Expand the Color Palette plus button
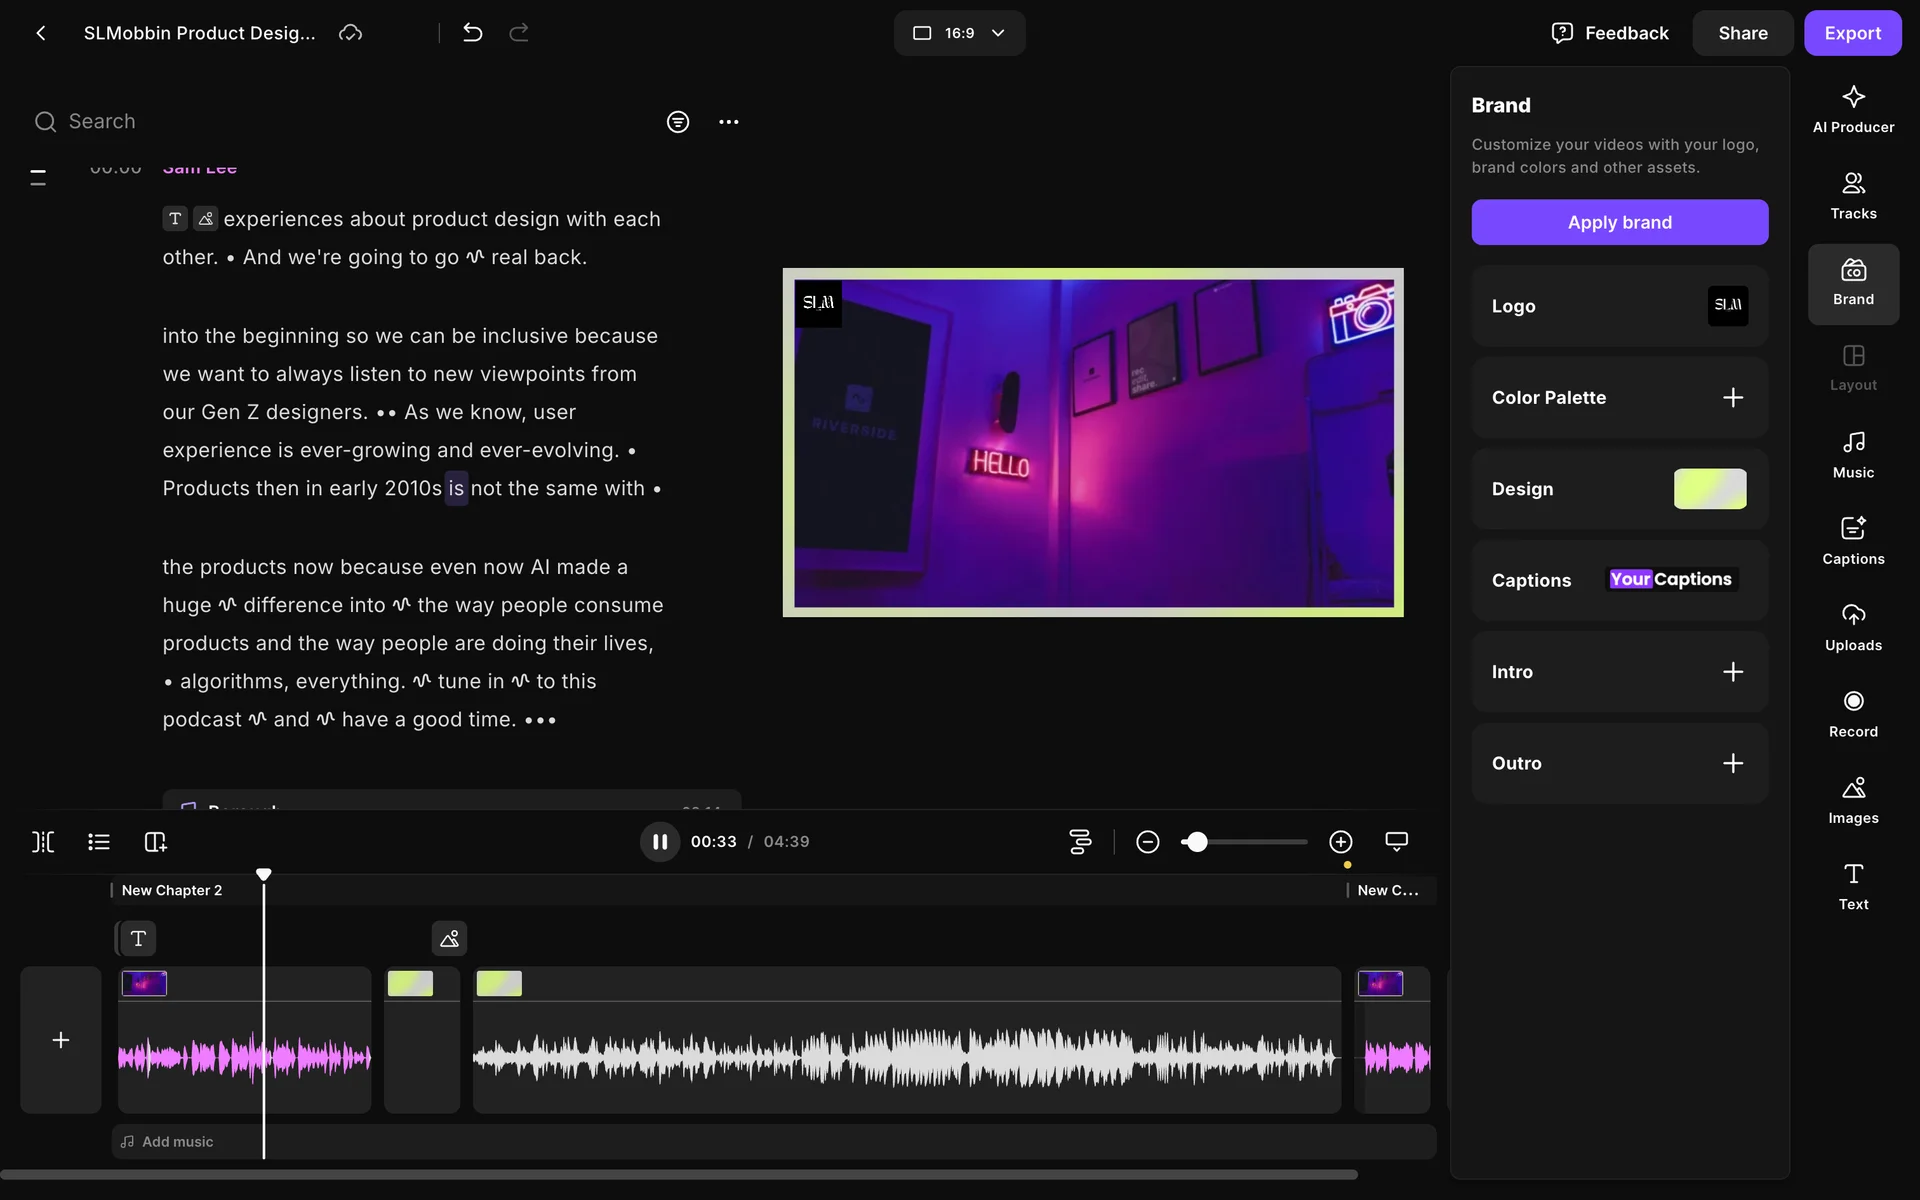The image size is (1920, 1200). [x=1732, y=398]
